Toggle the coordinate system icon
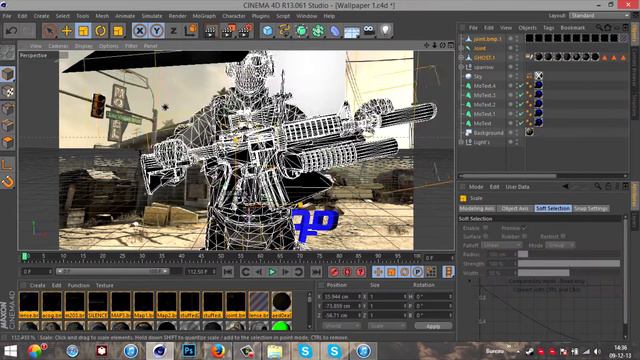 click(x=191, y=31)
